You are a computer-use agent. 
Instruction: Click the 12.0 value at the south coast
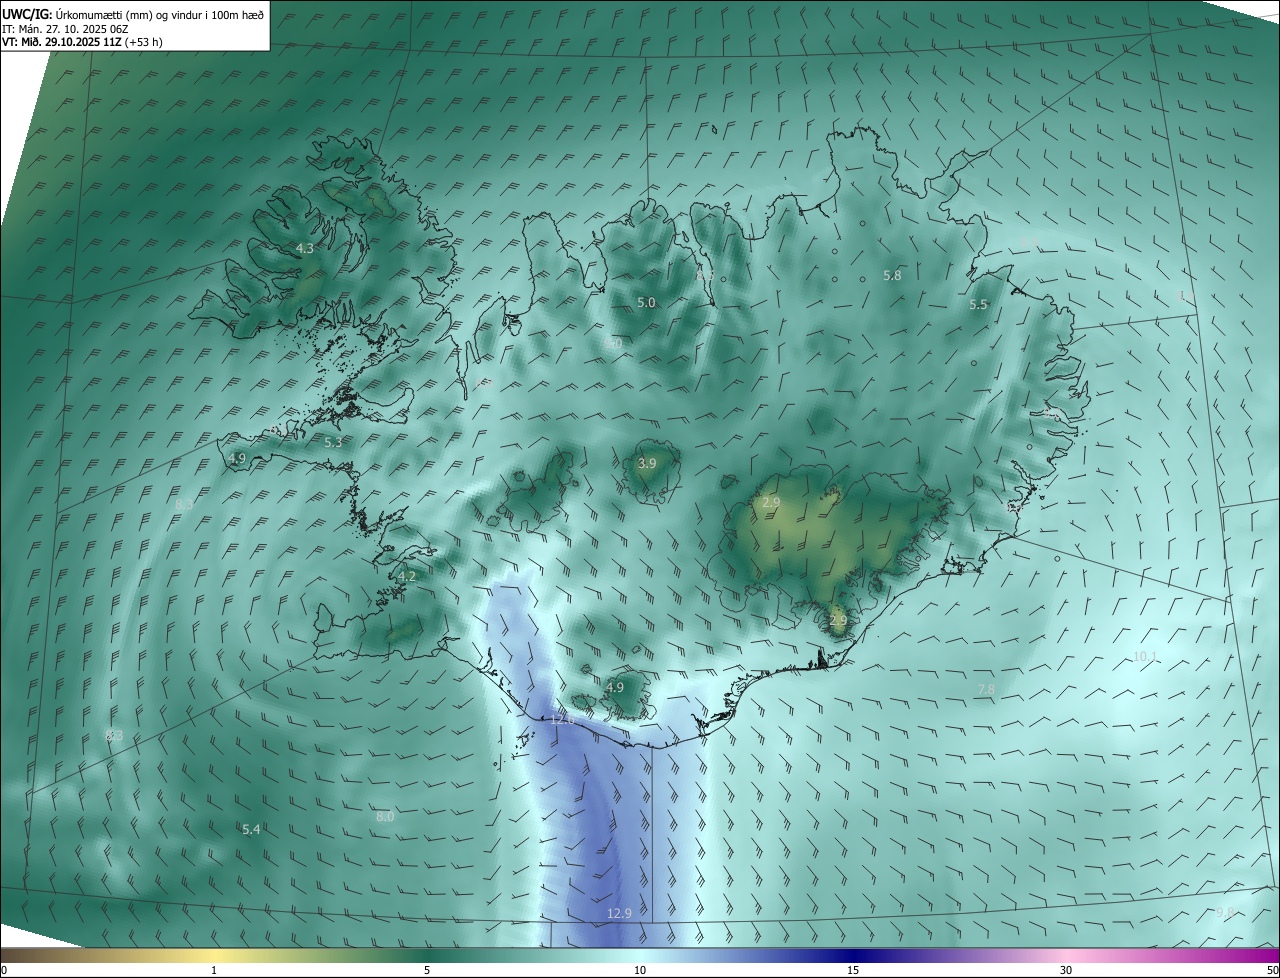pos(562,719)
